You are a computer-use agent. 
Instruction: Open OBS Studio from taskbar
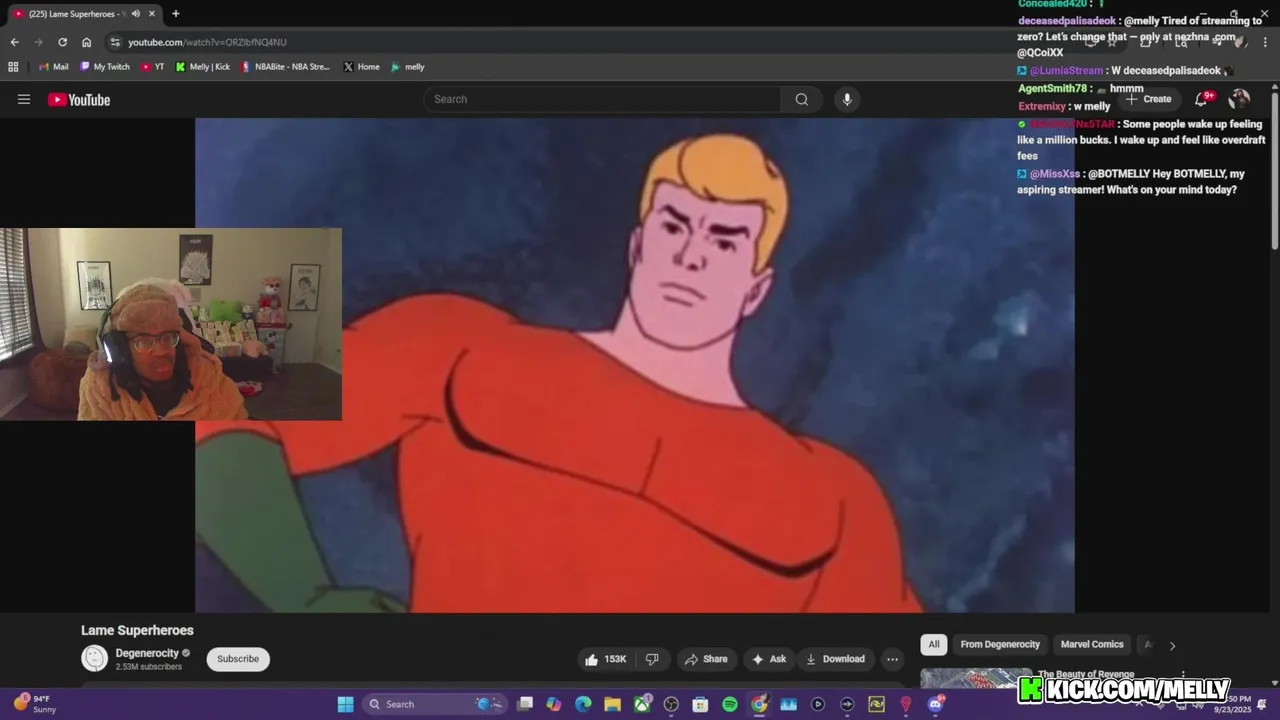671,704
